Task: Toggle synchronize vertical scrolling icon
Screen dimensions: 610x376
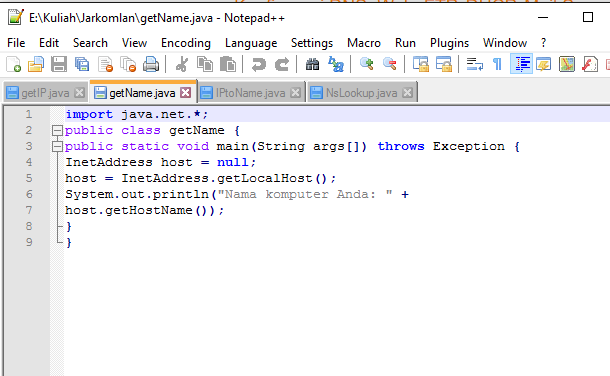Action: (x=421, y=64)
